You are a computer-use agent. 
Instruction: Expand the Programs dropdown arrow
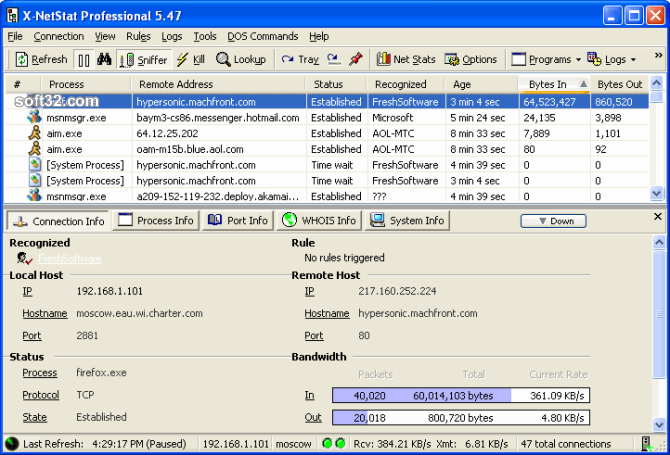pyautogui.click(x=578, y=60)
